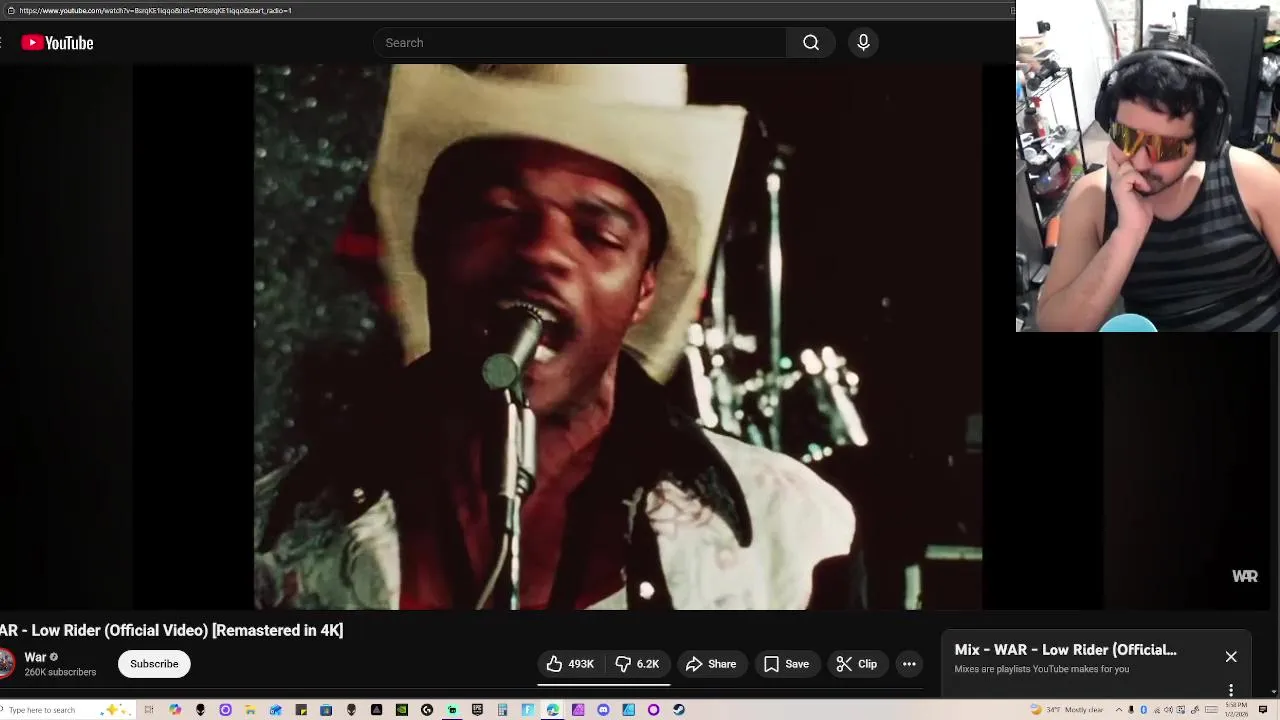The height and width of the screenshot is (720, 1280).
Task: Click the '260K subscribers' text
Action: click(x=60, y=672)
